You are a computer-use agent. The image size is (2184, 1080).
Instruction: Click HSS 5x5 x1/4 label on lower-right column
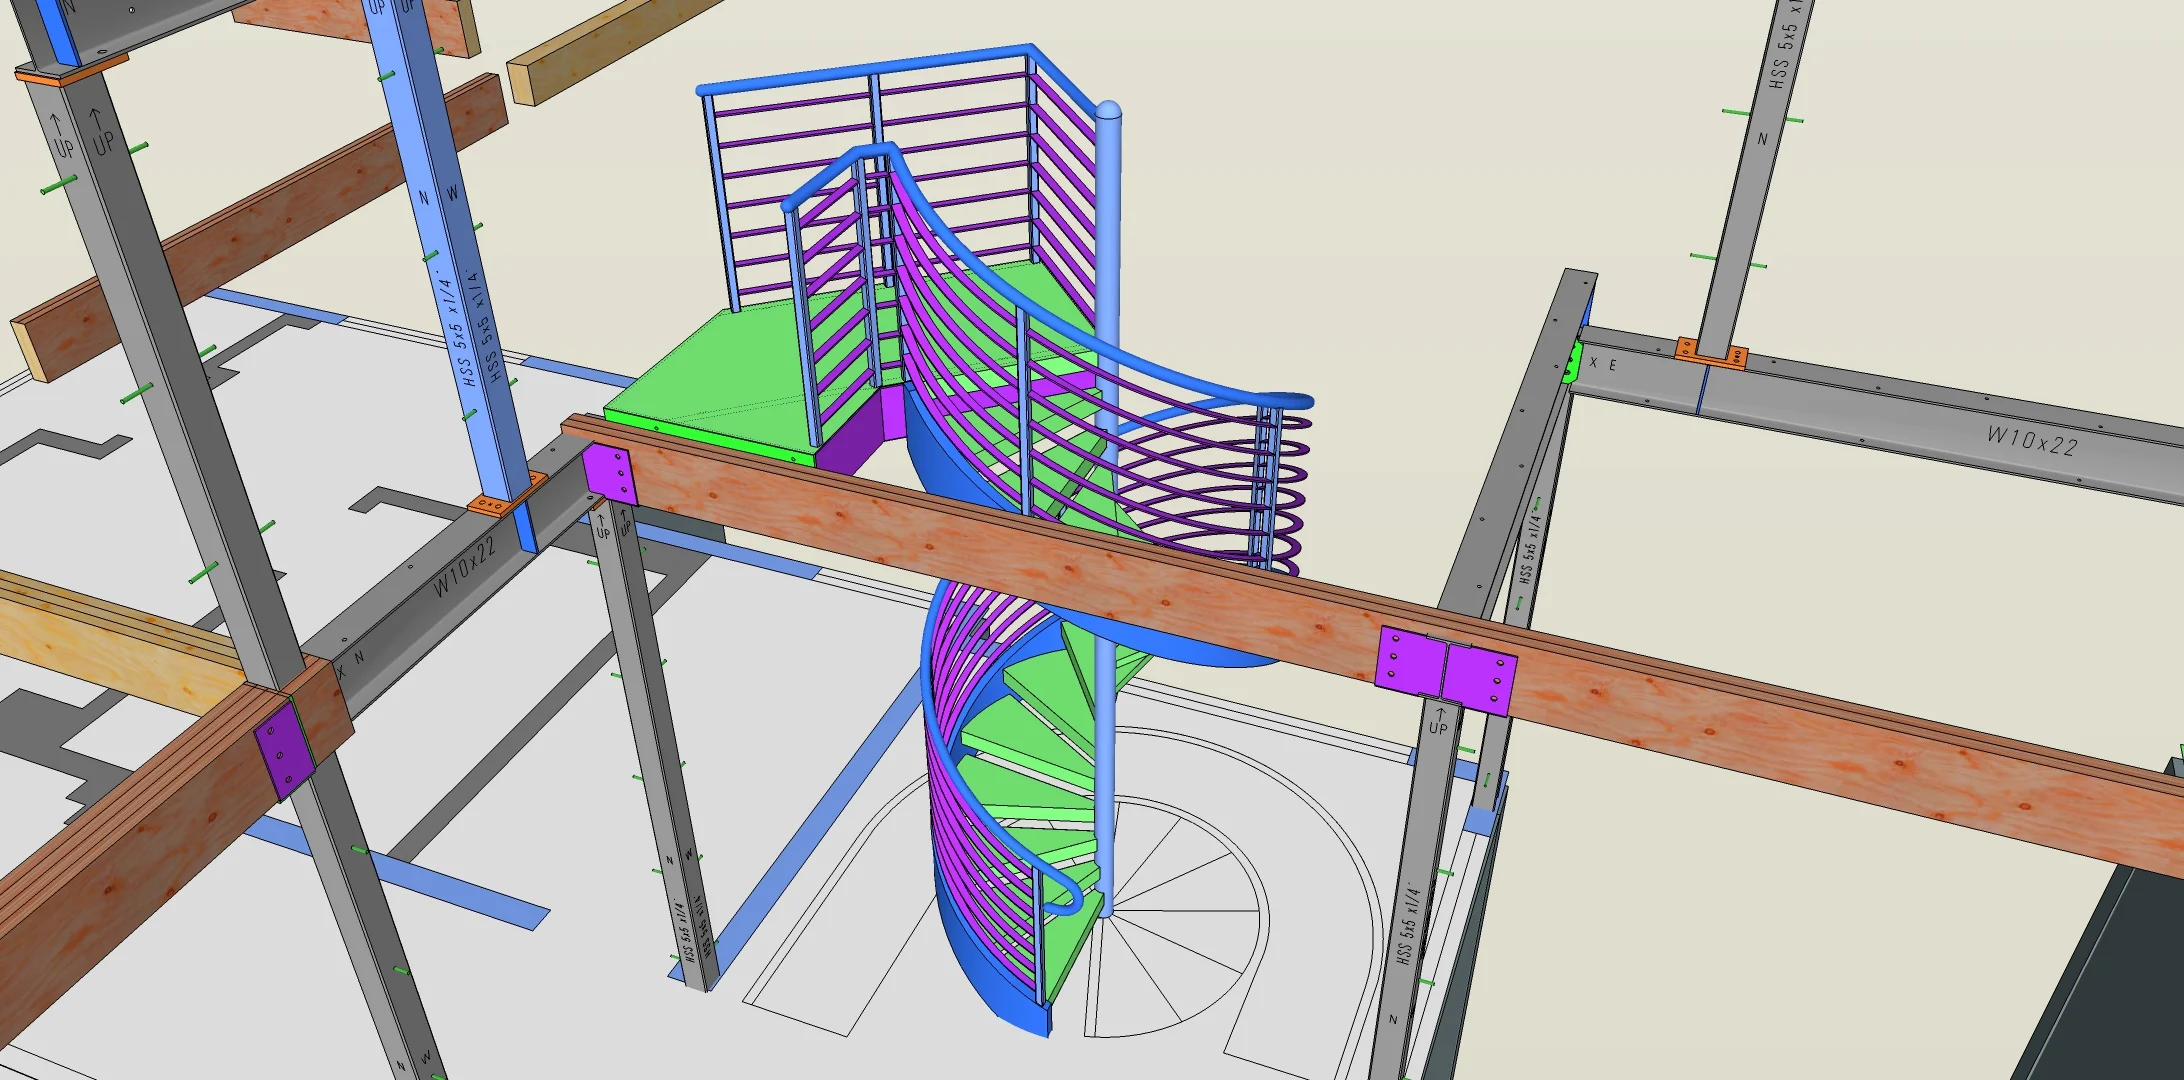click(1407, 925)
